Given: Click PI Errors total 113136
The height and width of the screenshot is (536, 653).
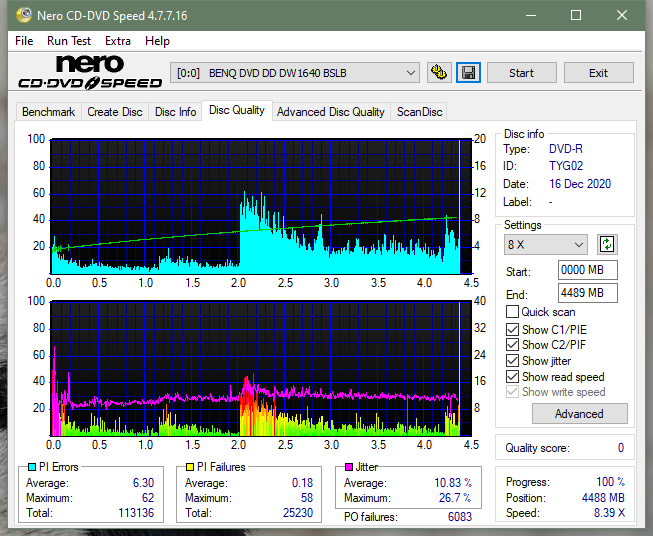Looking at the screenshot, I should pos(136,513).
